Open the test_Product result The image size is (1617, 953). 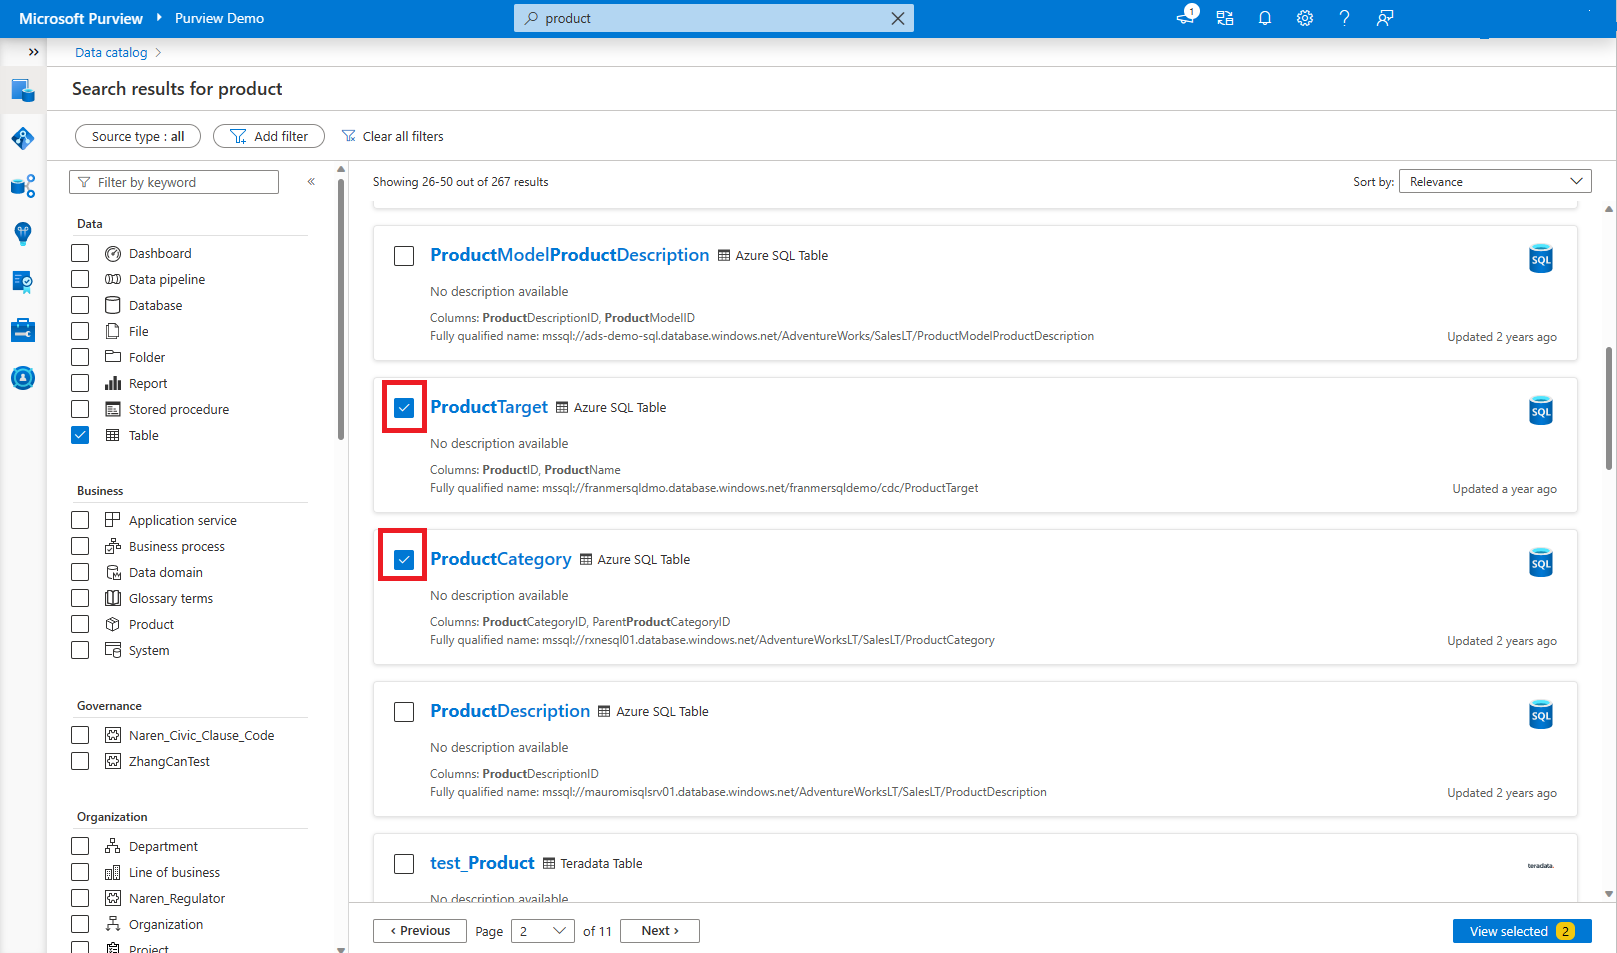[482, 863]
